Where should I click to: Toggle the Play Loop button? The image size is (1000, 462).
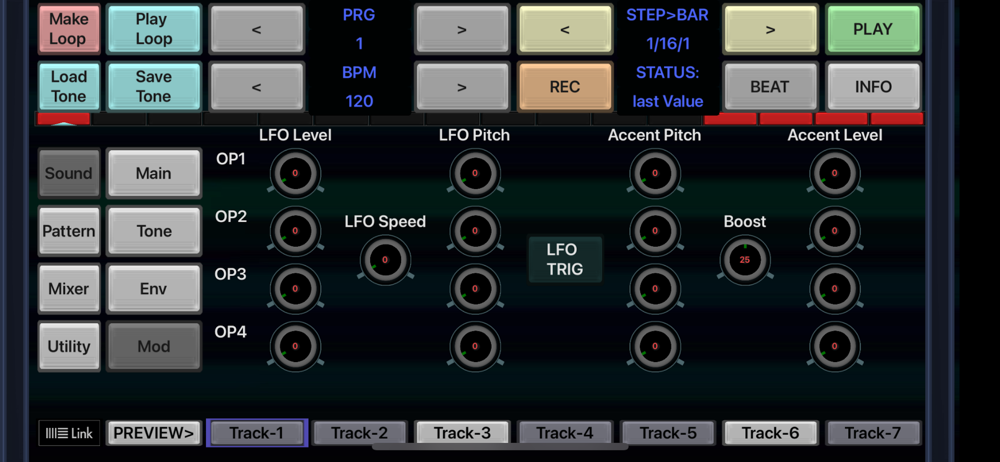click(x=154, y=29)
